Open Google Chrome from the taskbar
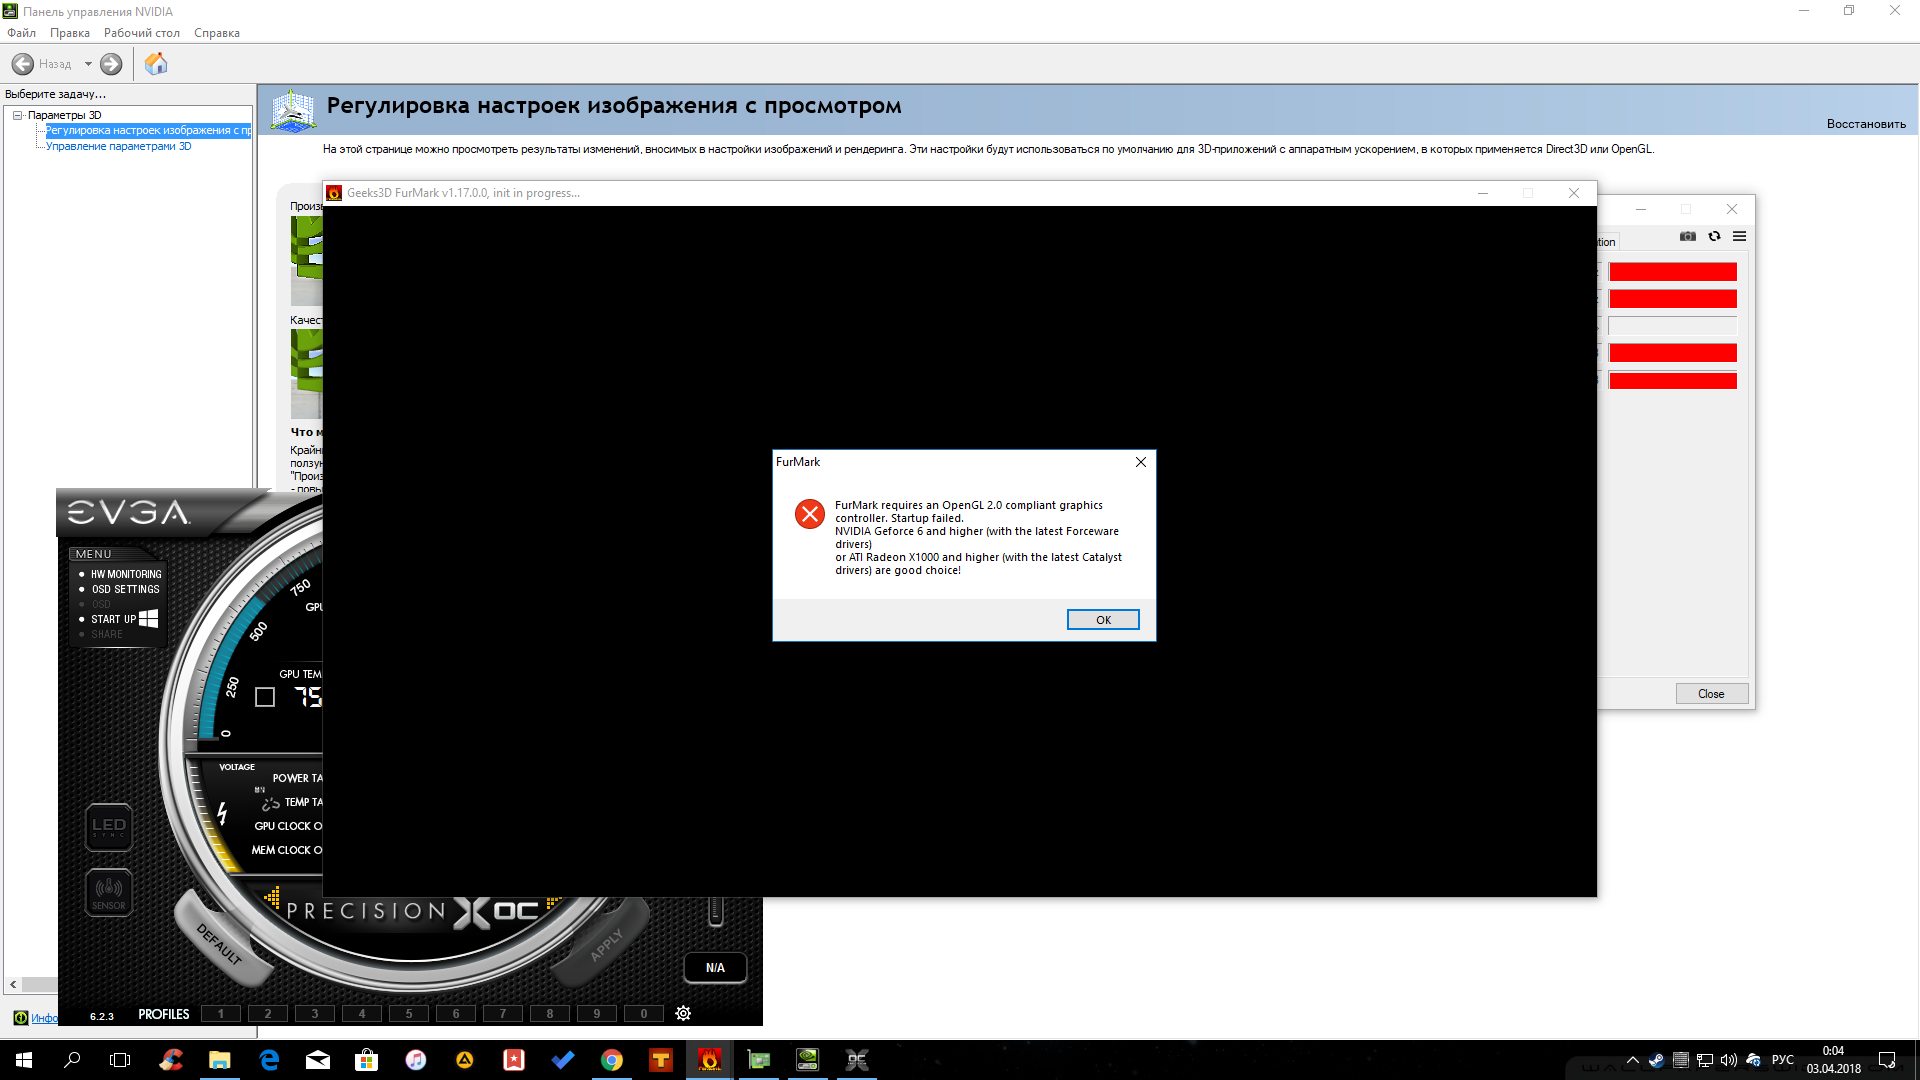This screenshot has width=1920, height=1080. pos(612,1060)
